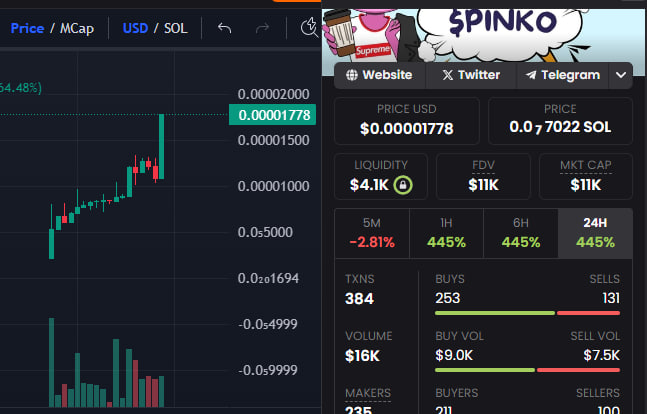This screenshot has width=647, height=414.
Task: Click the buy volume versus sell volume bar
Action: (527, 370)
